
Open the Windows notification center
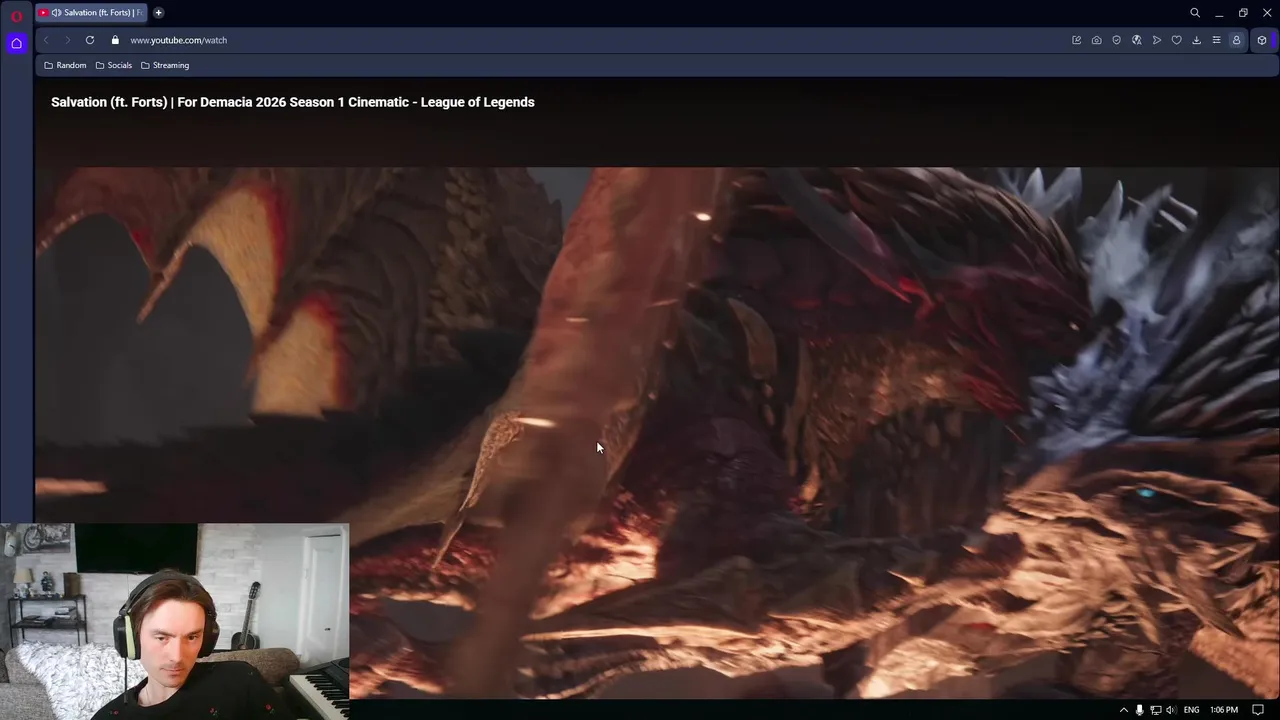1258,710
